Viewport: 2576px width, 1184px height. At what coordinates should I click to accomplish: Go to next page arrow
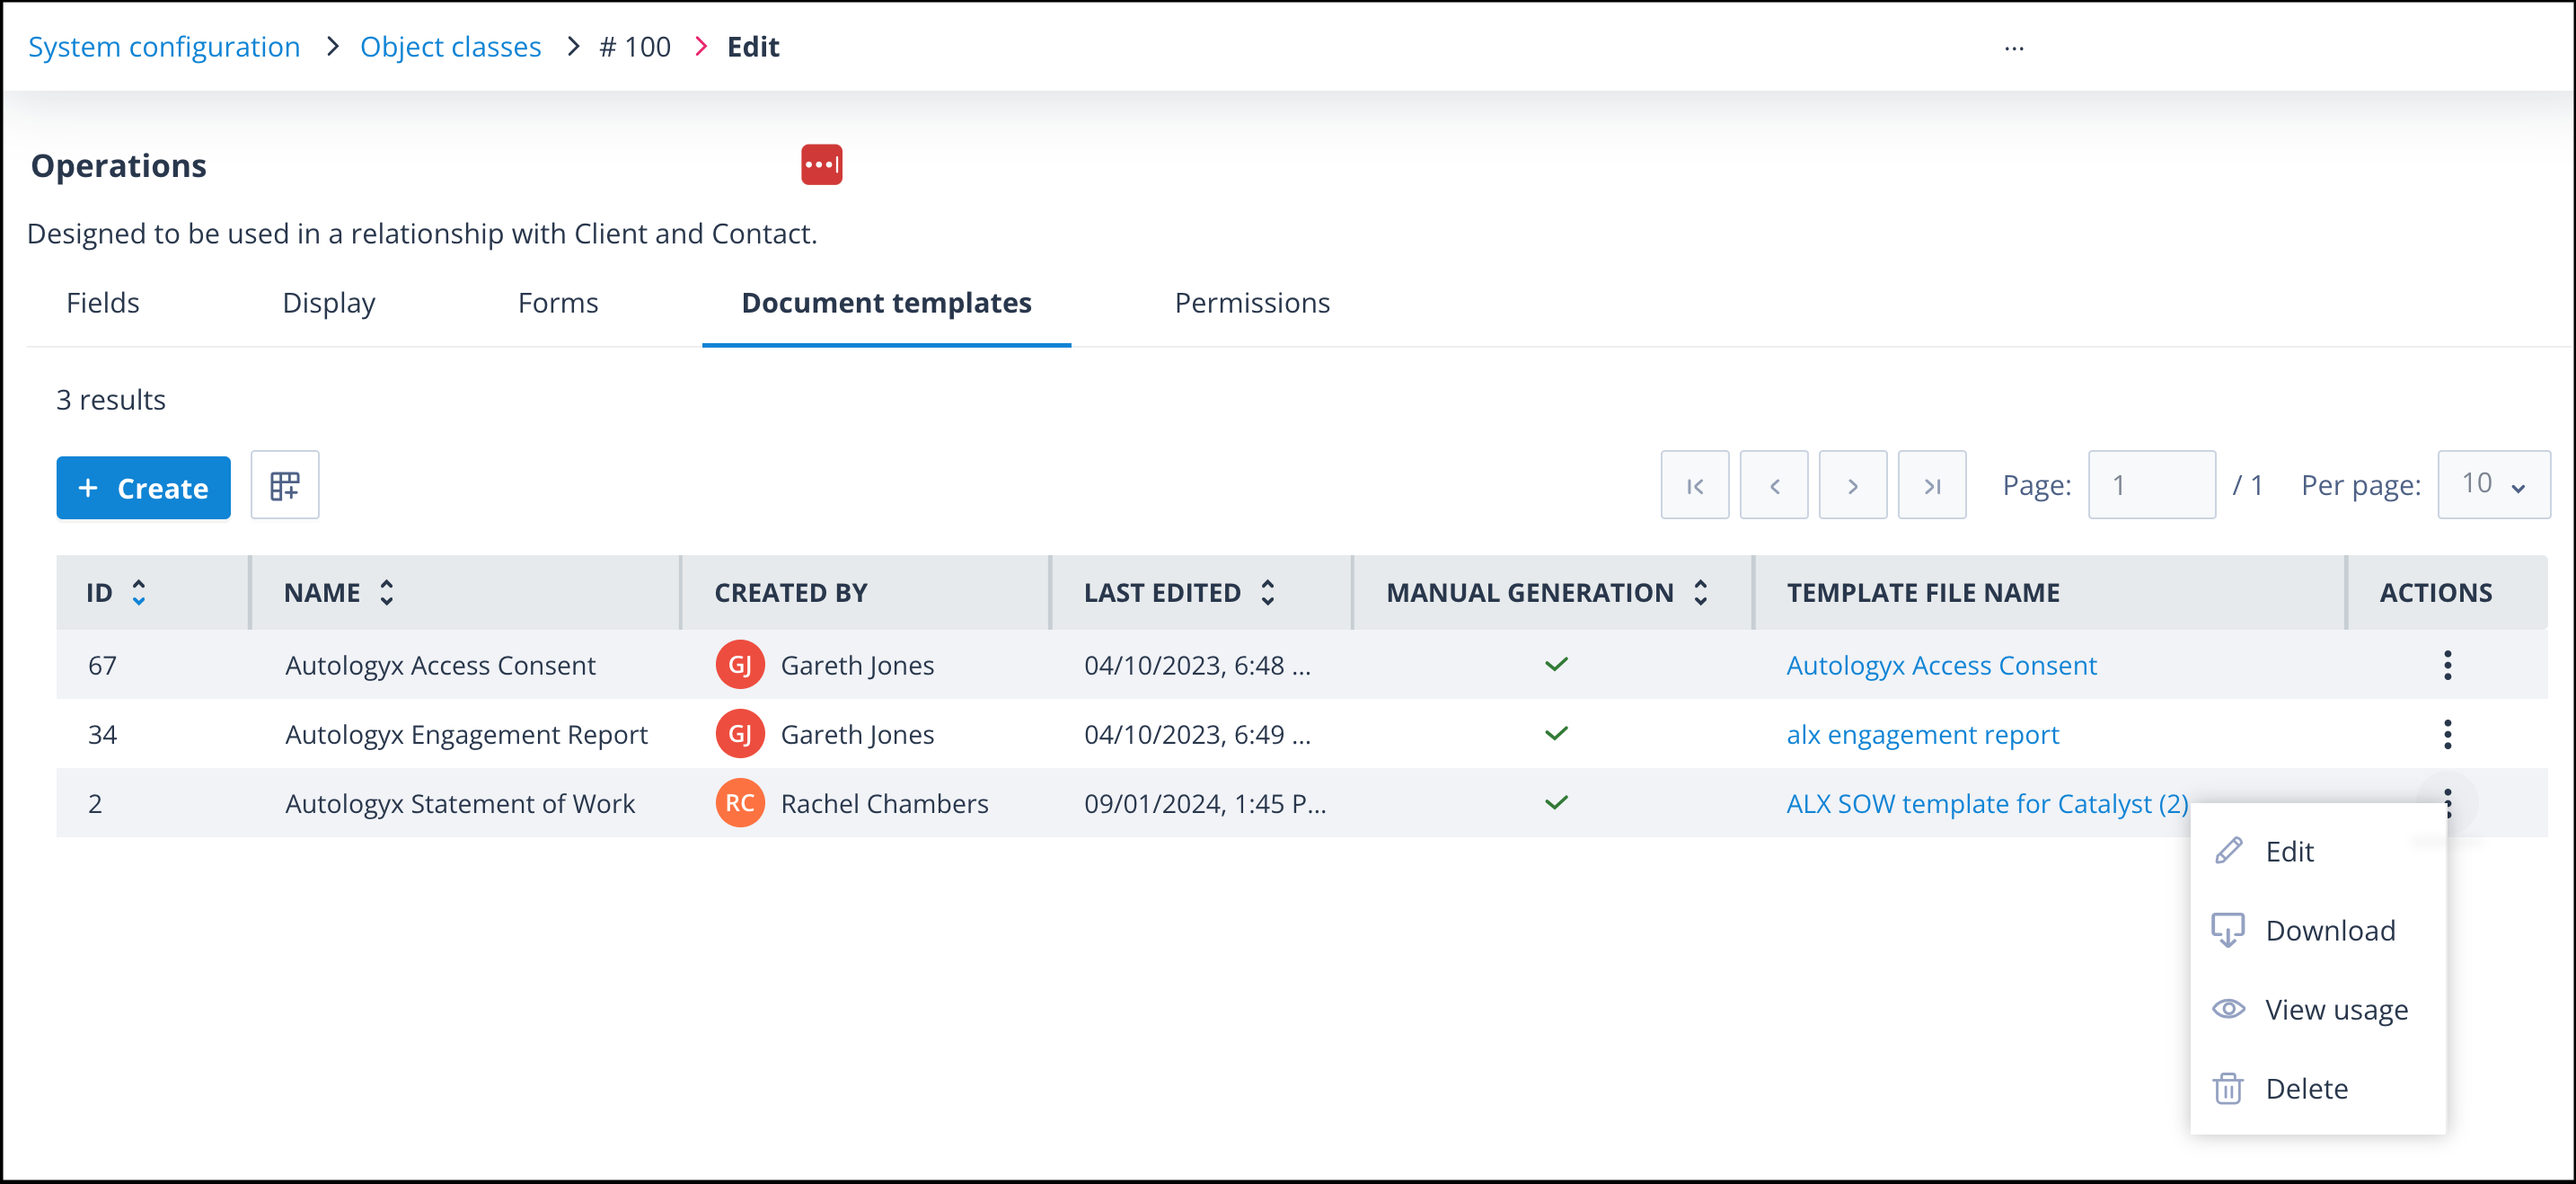coord(1853,486)
